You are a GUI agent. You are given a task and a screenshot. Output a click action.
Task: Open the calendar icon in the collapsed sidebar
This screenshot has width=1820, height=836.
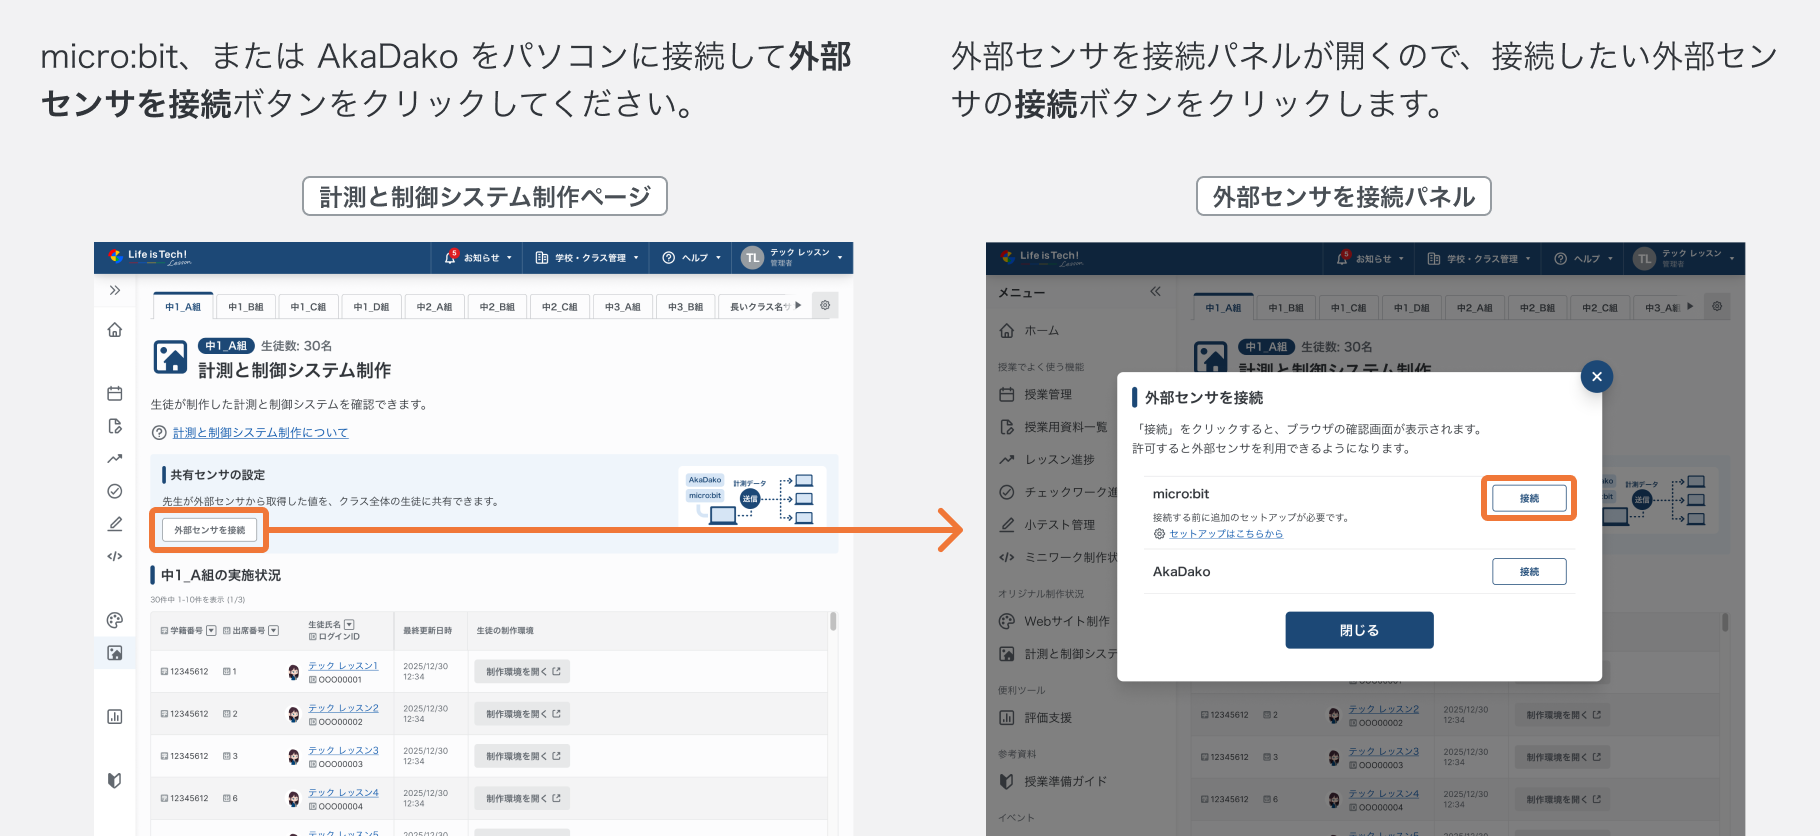[x=115, y=394]
